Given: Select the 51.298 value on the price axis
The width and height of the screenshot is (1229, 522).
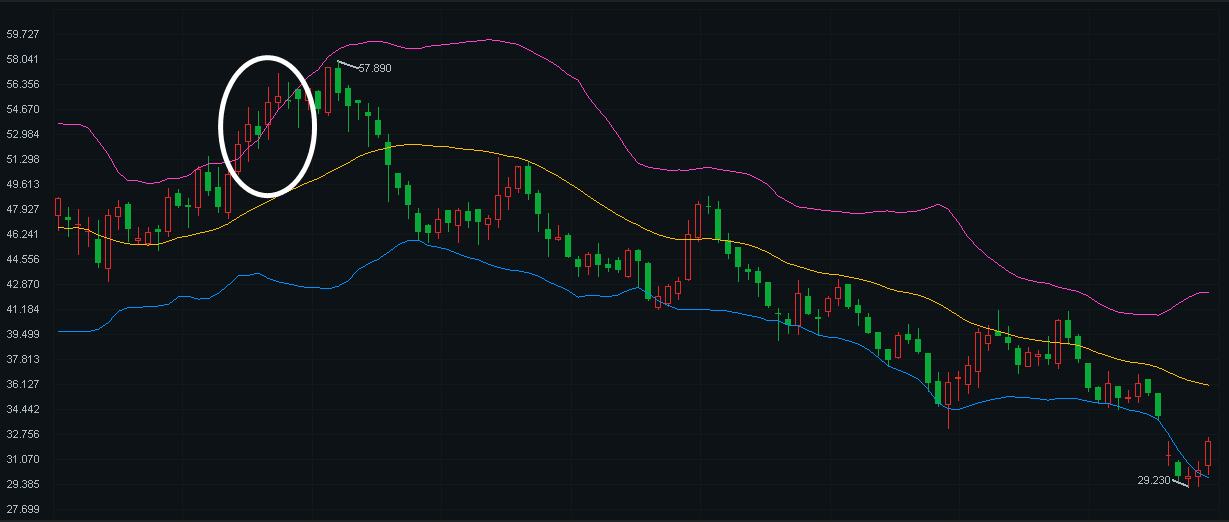Looking at the screenshot, I should pyautogui.click(x=22, y=159).
